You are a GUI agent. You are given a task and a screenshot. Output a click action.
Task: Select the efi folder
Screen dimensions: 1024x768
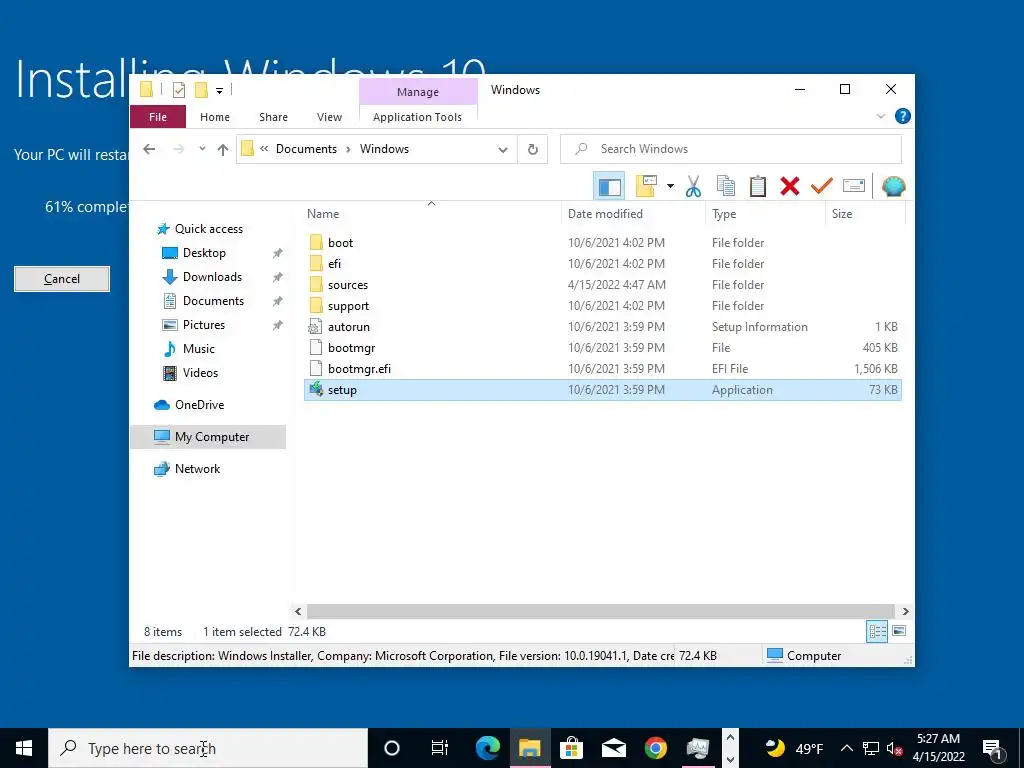(602, 264)
